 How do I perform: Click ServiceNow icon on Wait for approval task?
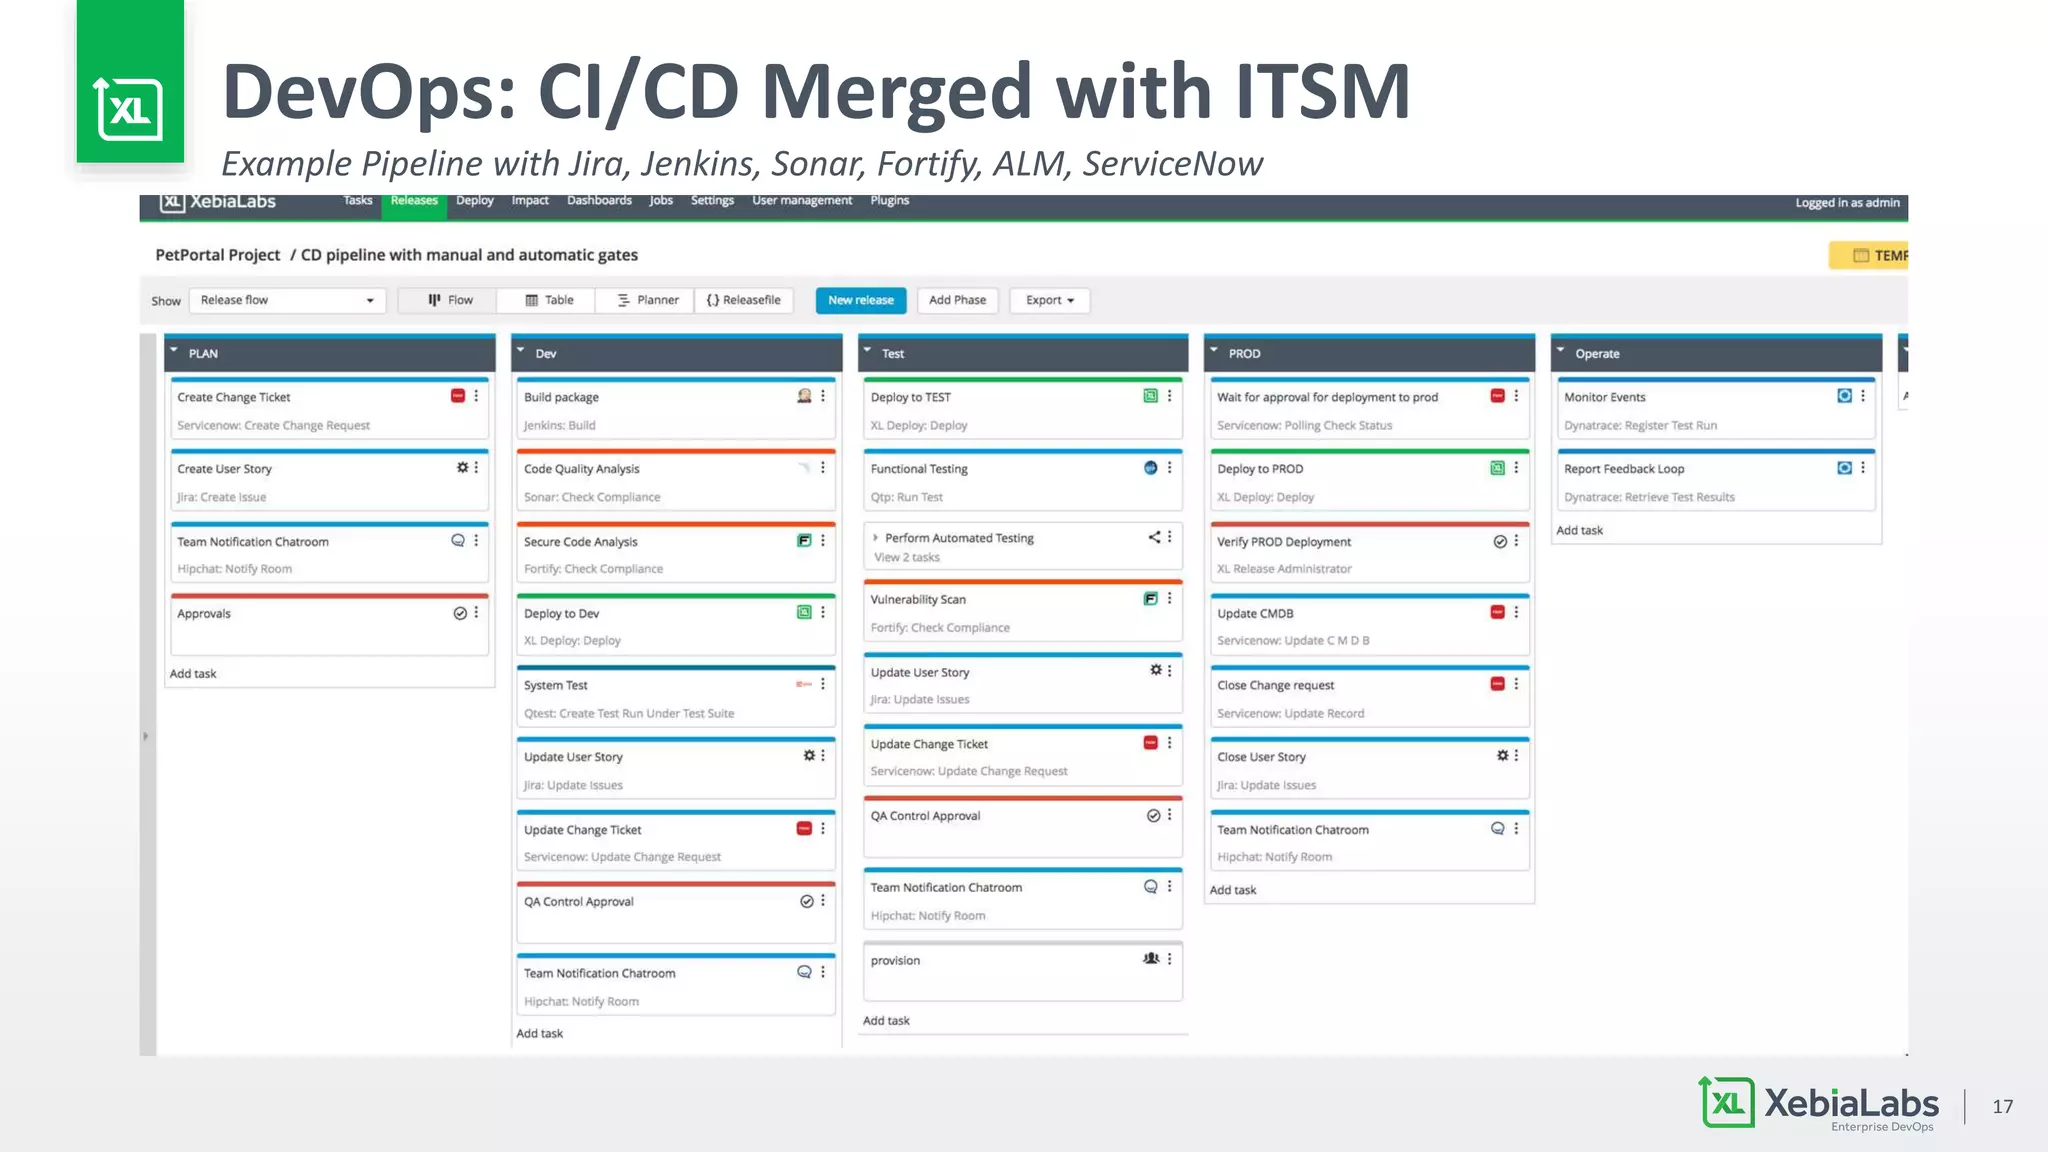1498,396
